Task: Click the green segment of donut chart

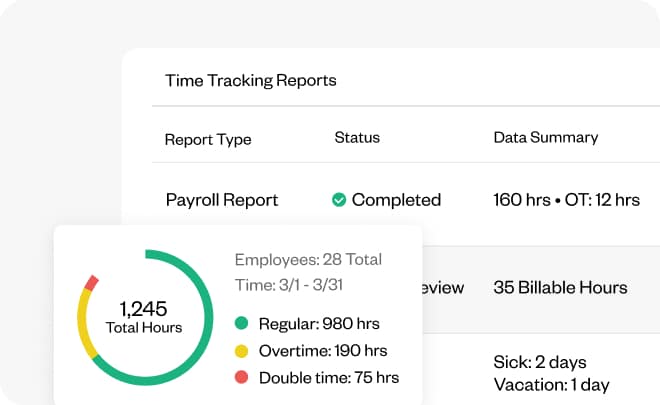Action: tap(207, 317)
